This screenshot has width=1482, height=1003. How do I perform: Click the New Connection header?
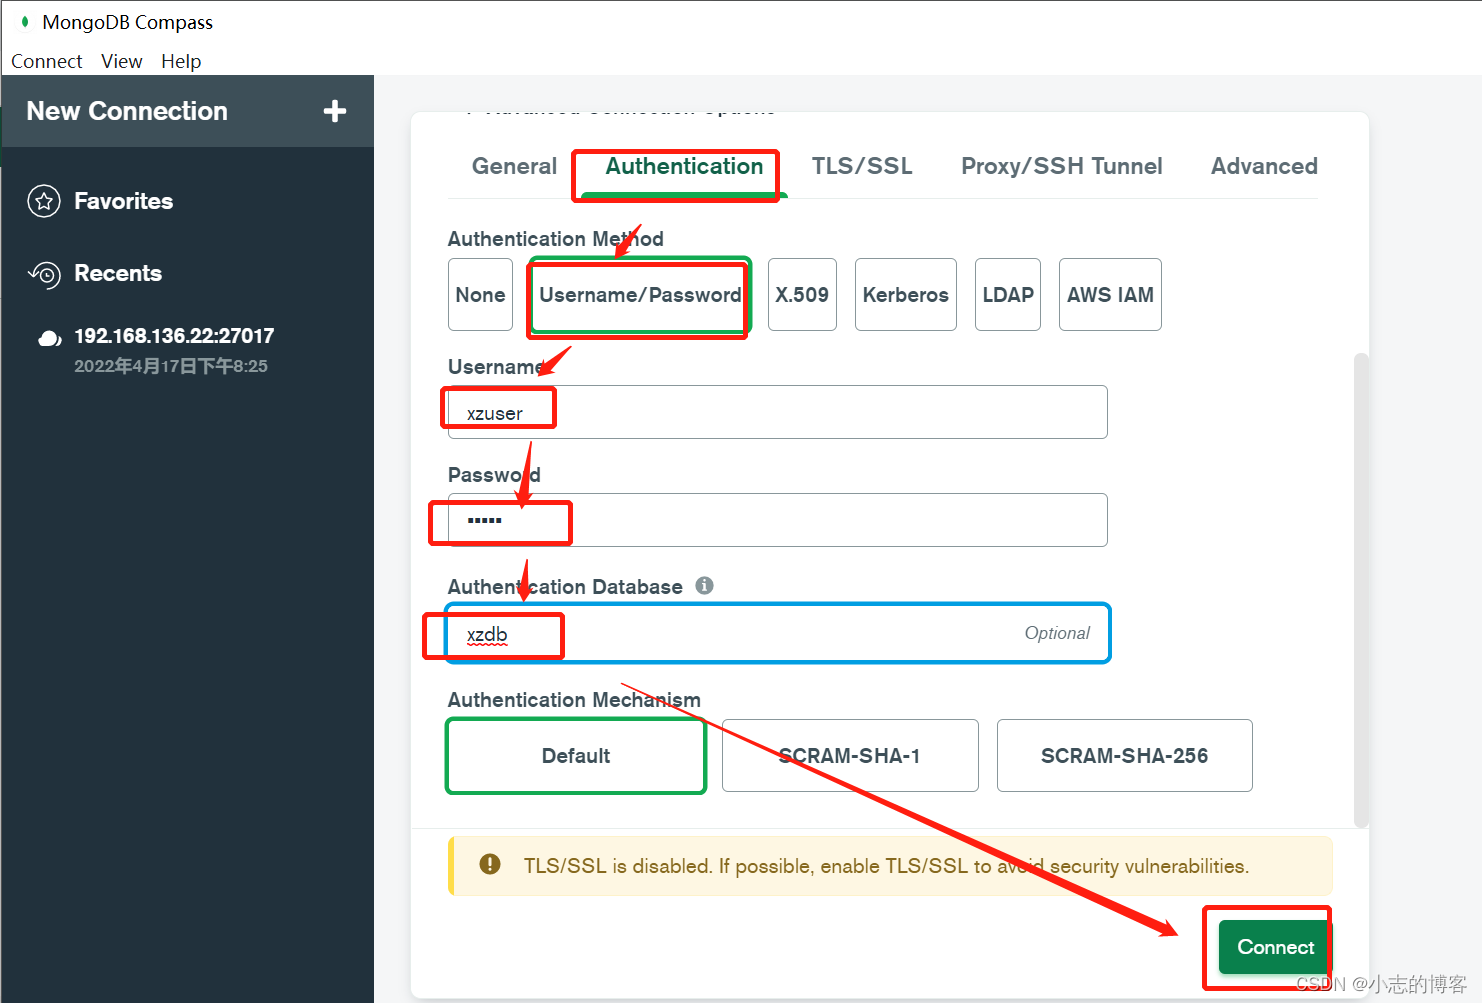tap(127, 111)
